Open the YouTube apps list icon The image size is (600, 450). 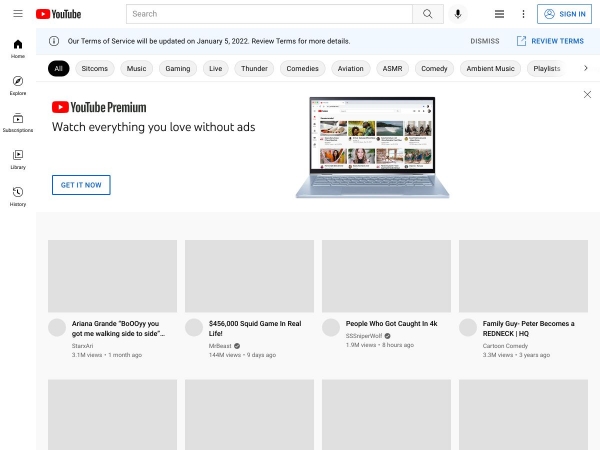coord(499,14)
